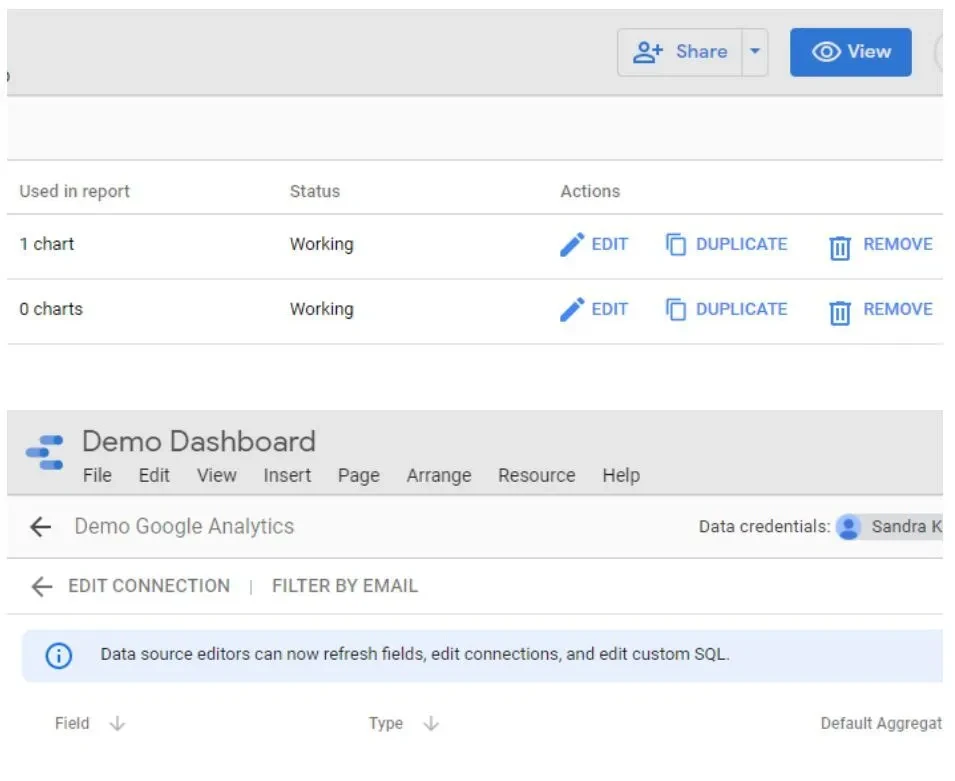Select FILTER BY EMAIL
Viewport: 955px width, 781px height.
click(x=344, y=586)
